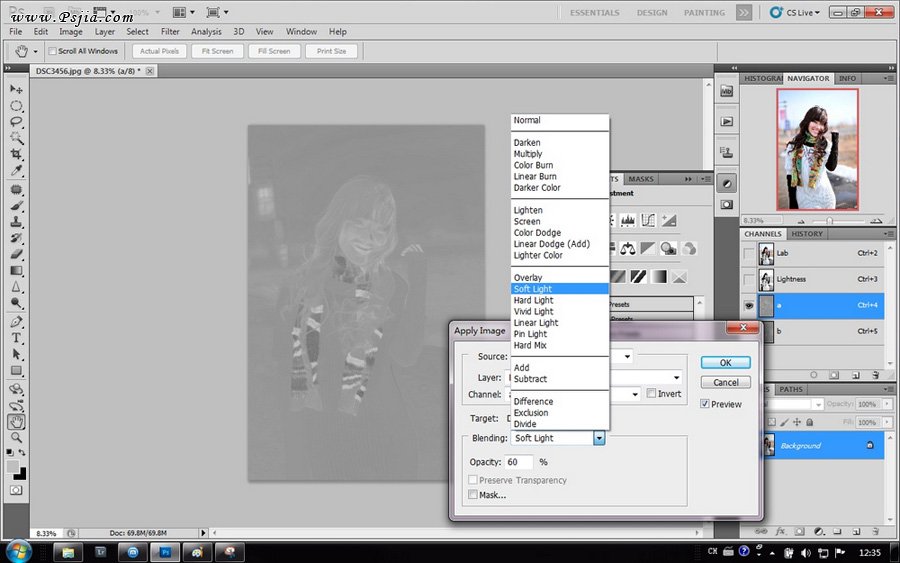Select the Move tool
900x563 pixels.
17,89
